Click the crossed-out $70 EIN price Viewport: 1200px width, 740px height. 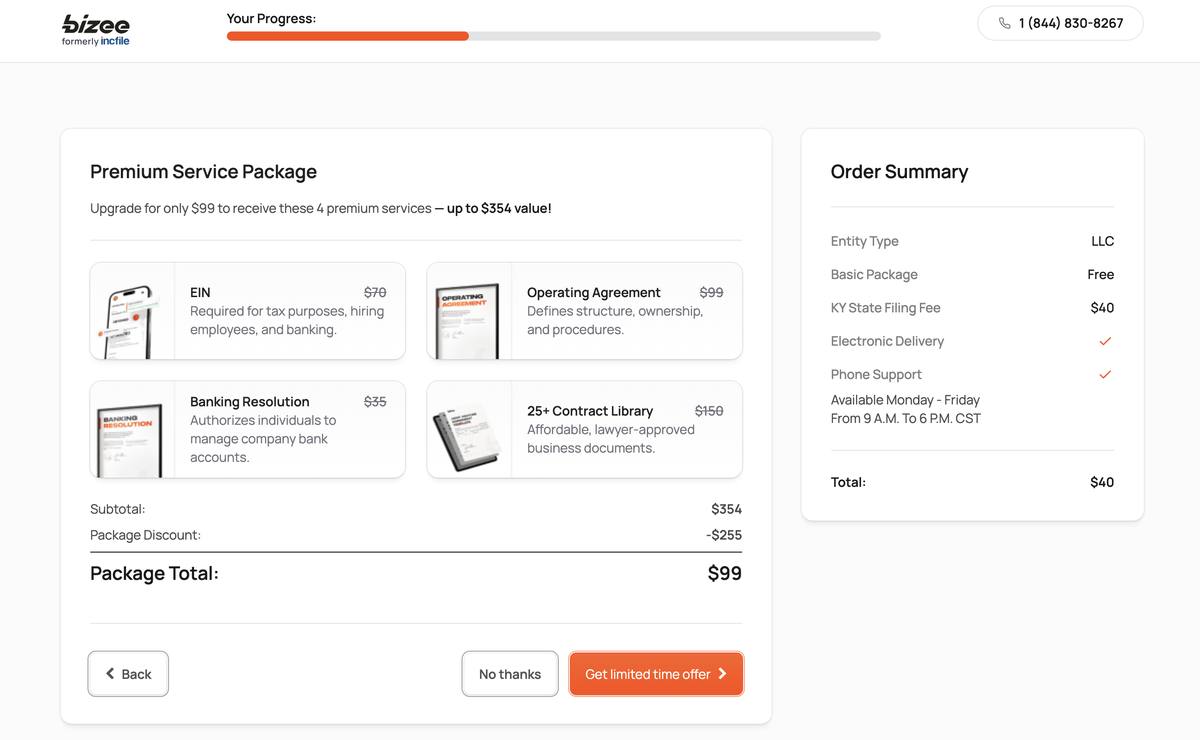[375, 292]
